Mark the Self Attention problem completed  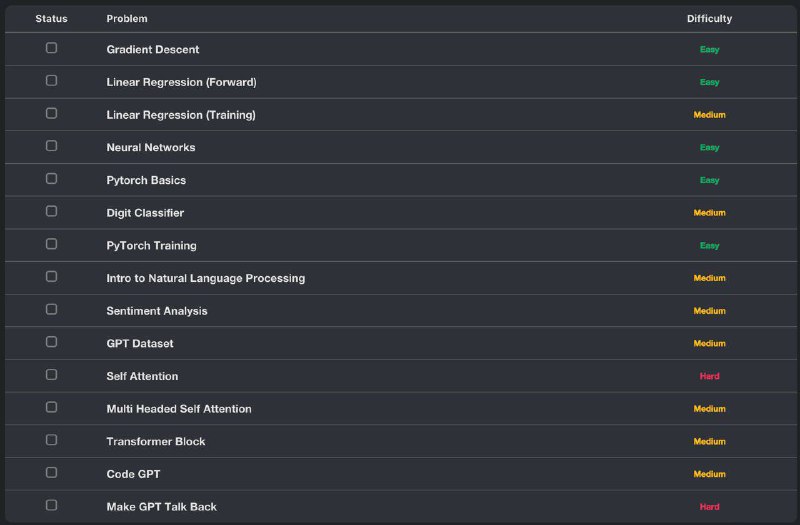tap(51, 374)
